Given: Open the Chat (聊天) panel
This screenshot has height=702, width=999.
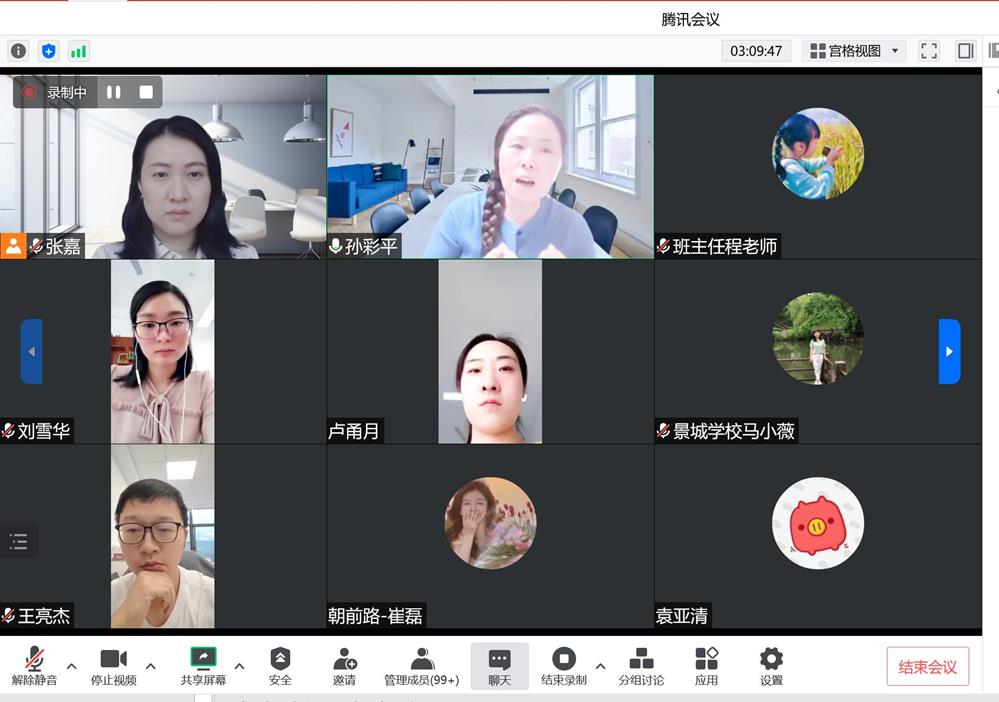Looking at the screenshot, I should (499, 666).
